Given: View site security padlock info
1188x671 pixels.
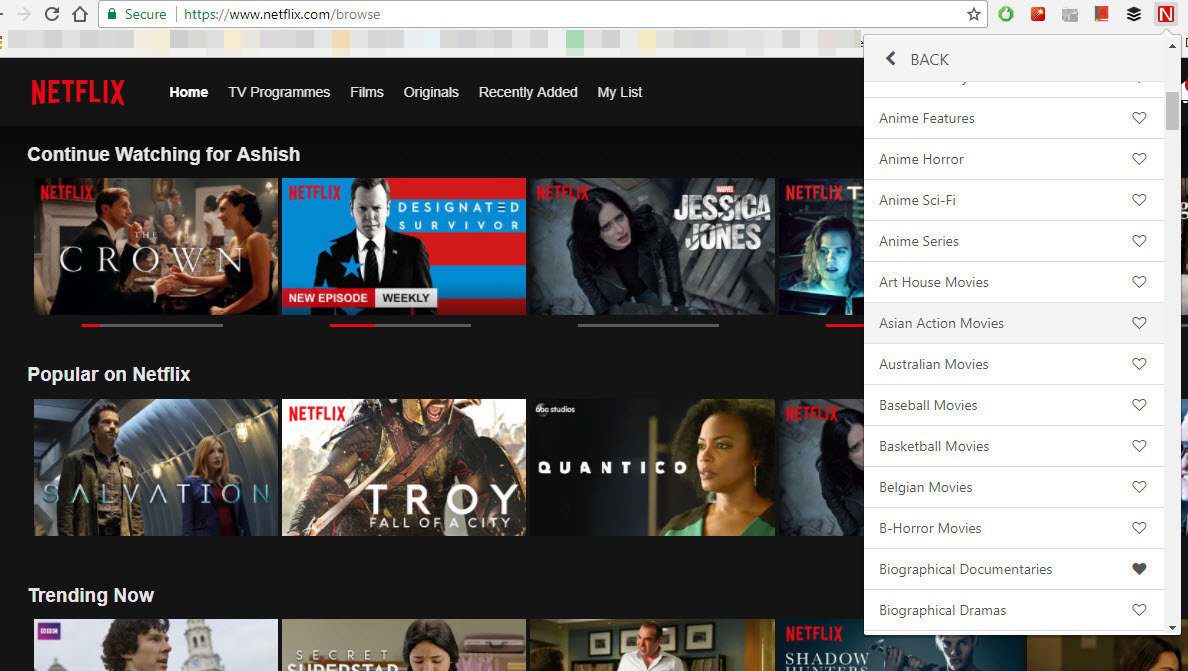Looking at the screenshot, I should click(x=112, y=14).
